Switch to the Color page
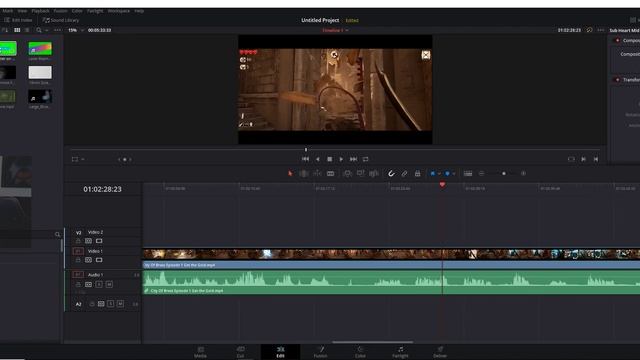 tap(360, 352)
